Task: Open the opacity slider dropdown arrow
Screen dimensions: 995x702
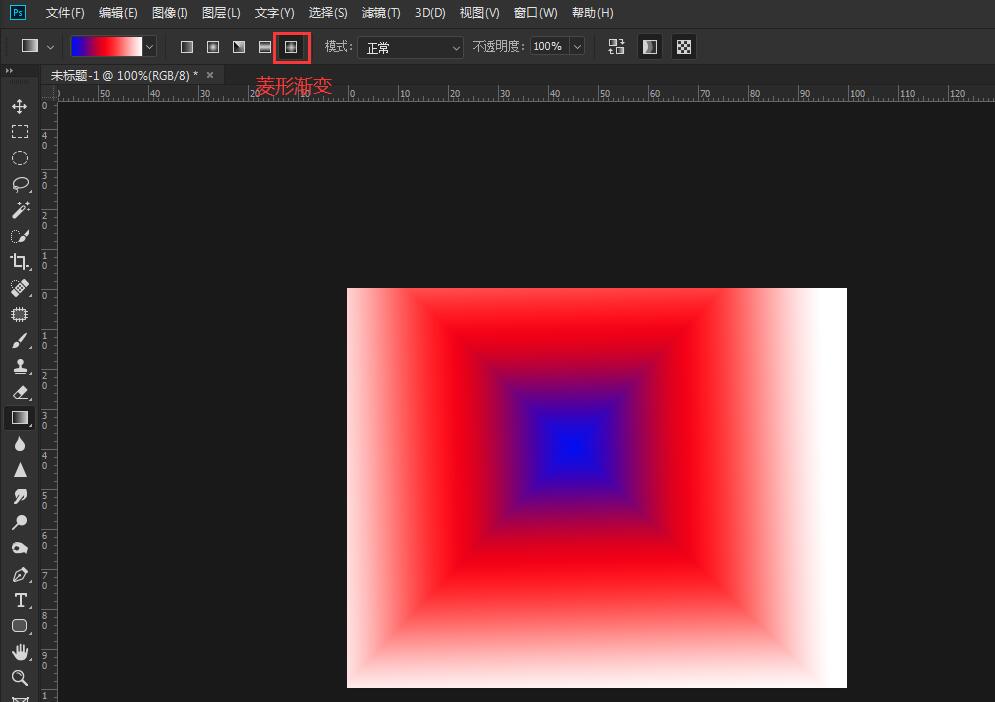Action: coord(577,46)
